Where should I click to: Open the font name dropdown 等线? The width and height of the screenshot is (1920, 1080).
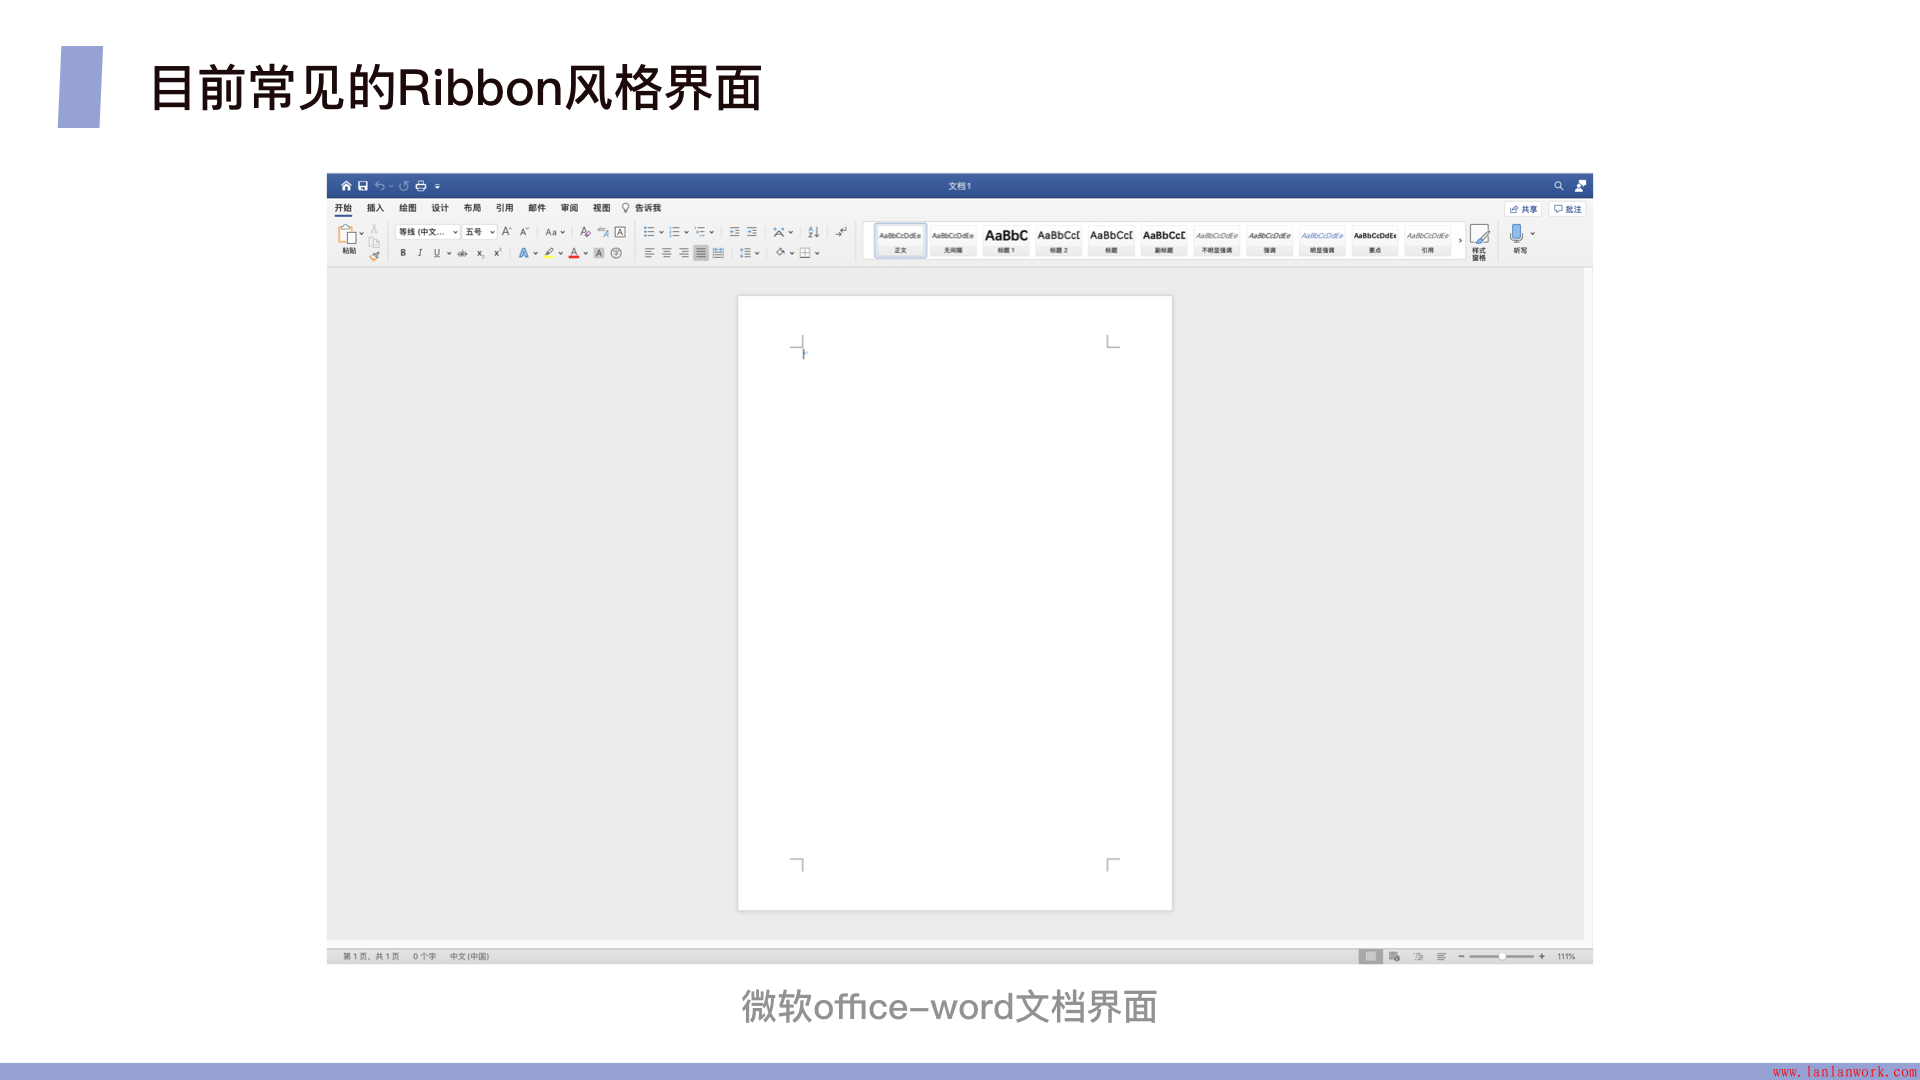click(x=428, y=232)
